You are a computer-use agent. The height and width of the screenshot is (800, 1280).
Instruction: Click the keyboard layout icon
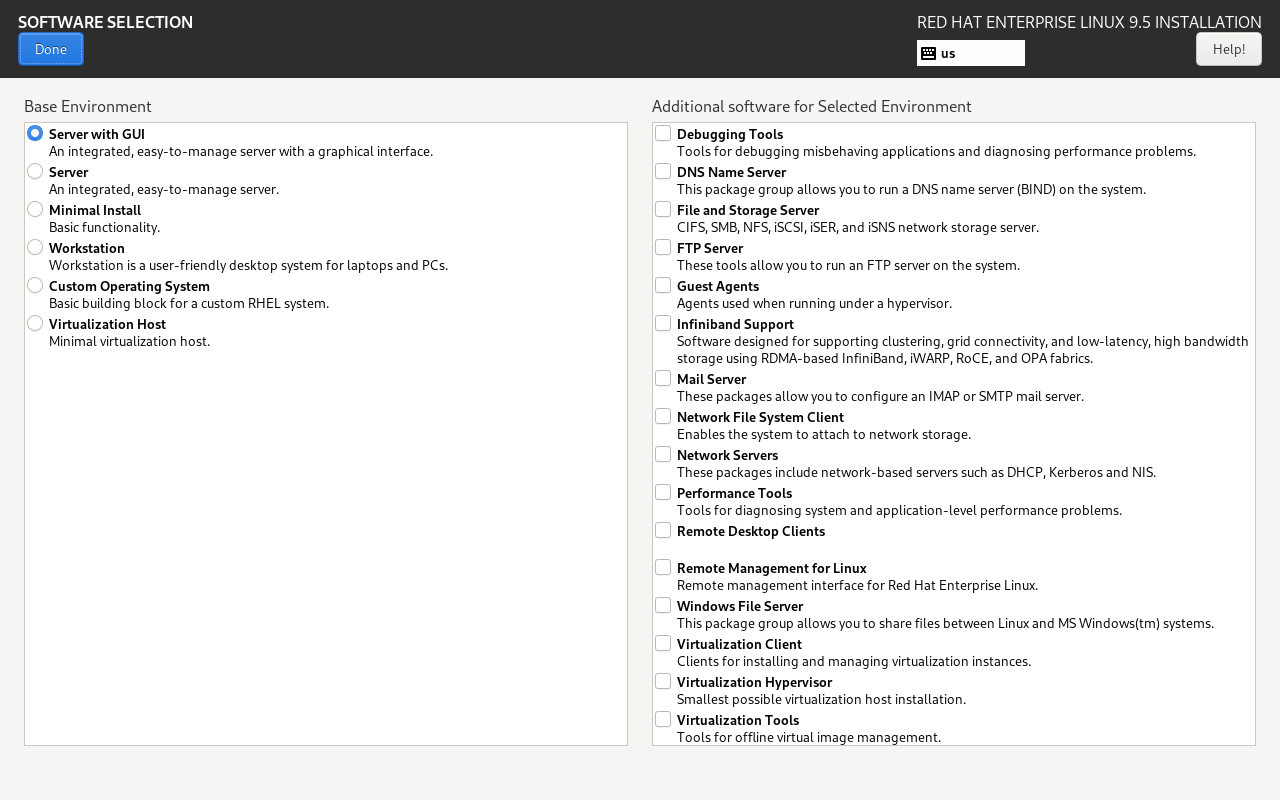[928, 53]
